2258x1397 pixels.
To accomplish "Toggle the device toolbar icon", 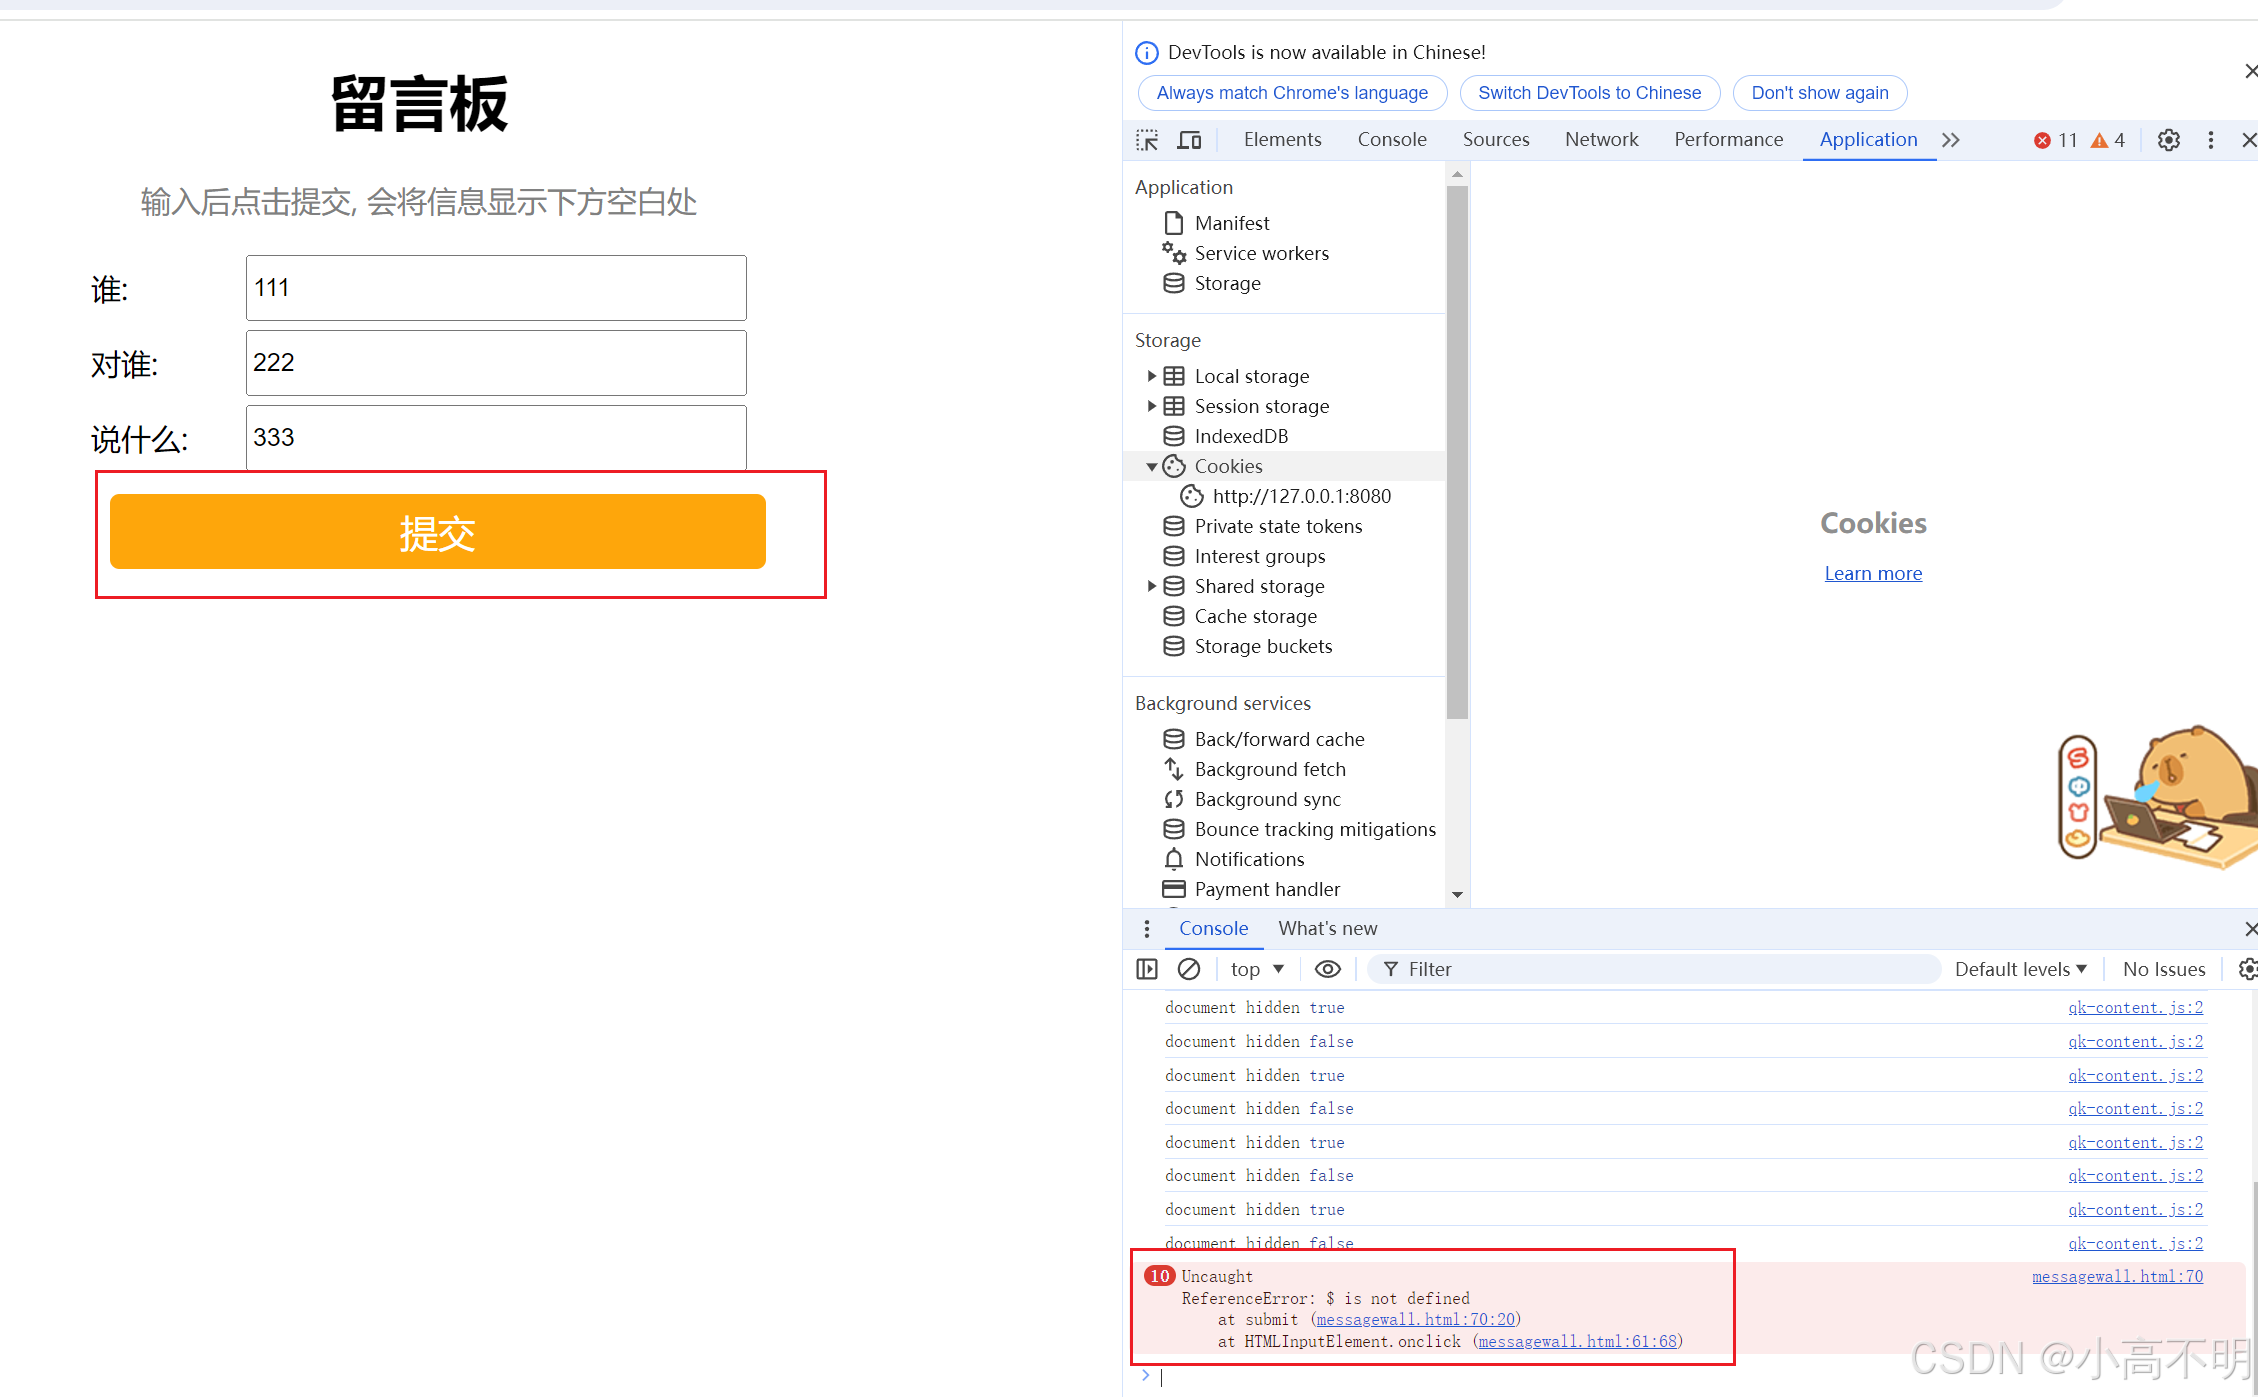I will 1189,140.
